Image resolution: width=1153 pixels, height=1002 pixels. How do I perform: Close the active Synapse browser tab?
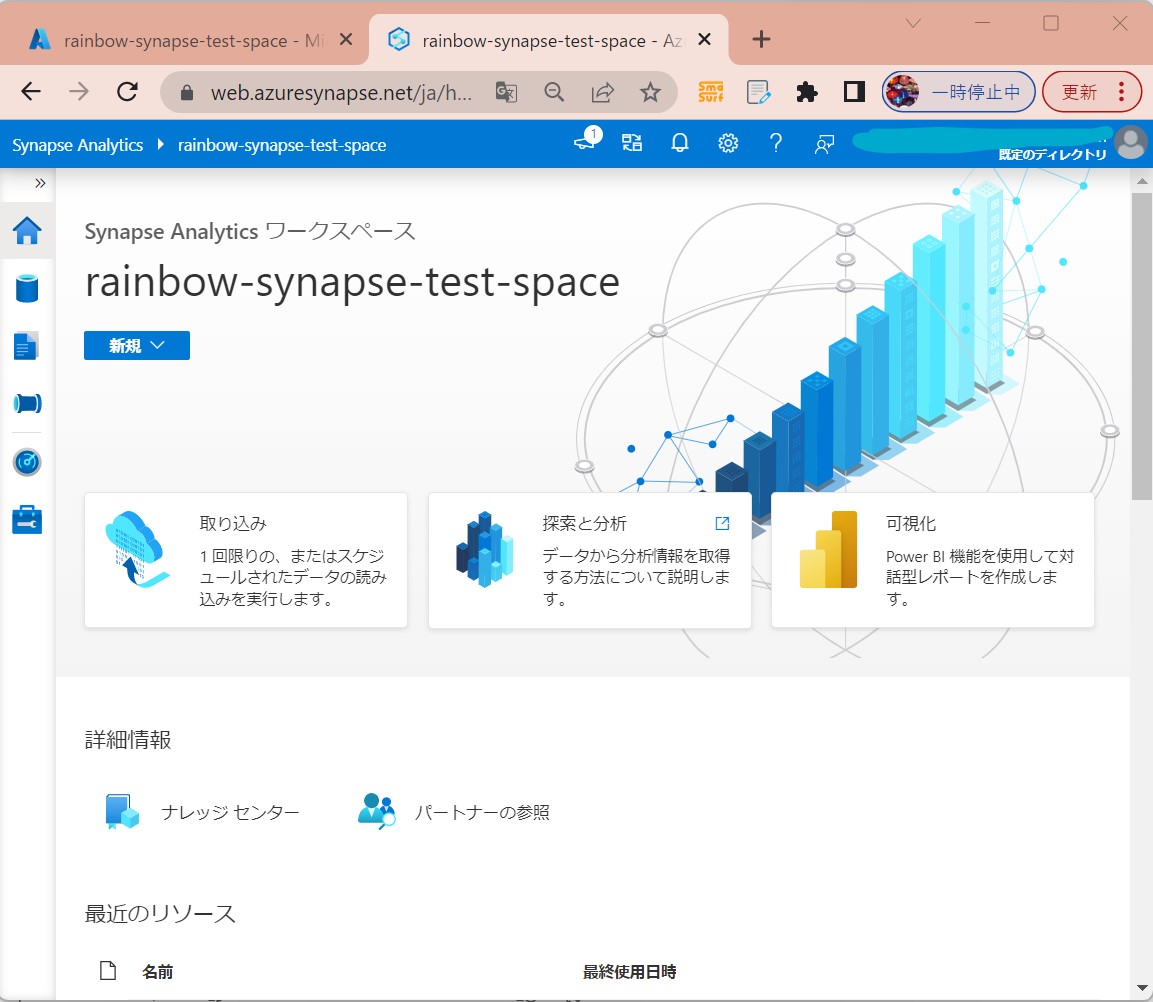coord(704,39)
